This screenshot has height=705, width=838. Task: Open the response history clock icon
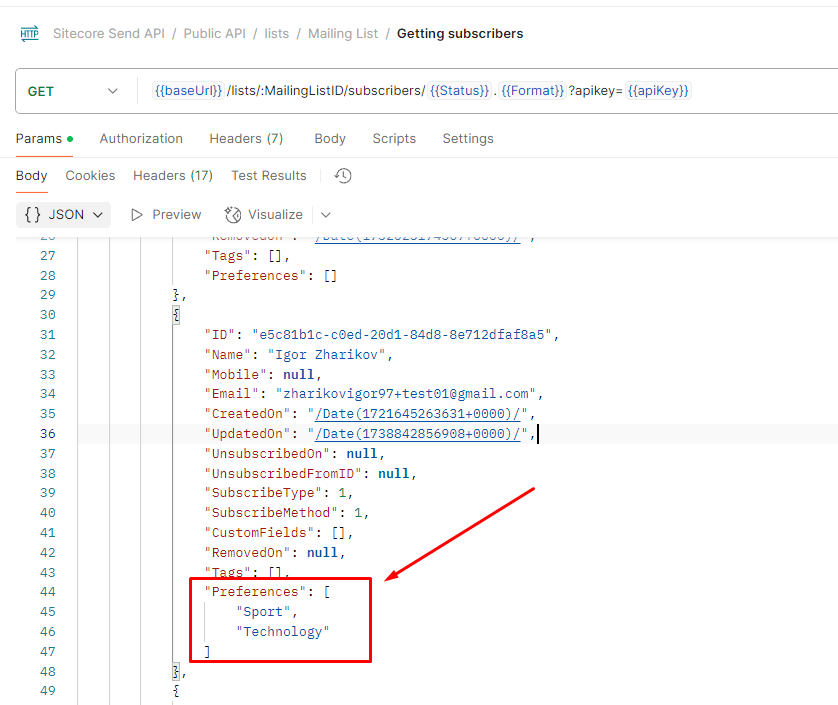tap(343, 176)
